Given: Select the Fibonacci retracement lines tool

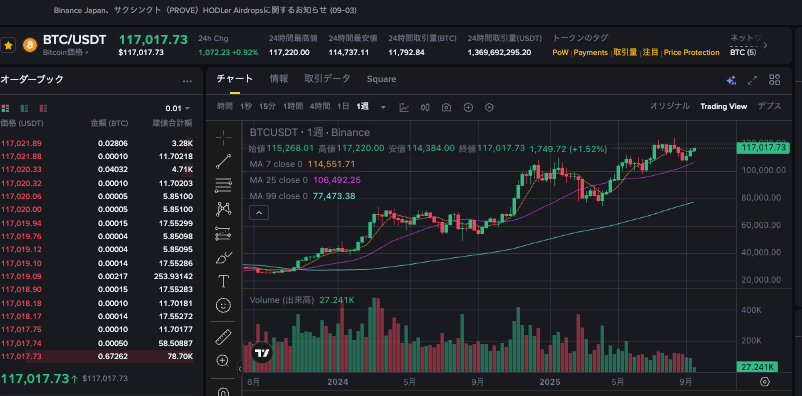Looking at the screenshot, I should (x=224, y=185).
